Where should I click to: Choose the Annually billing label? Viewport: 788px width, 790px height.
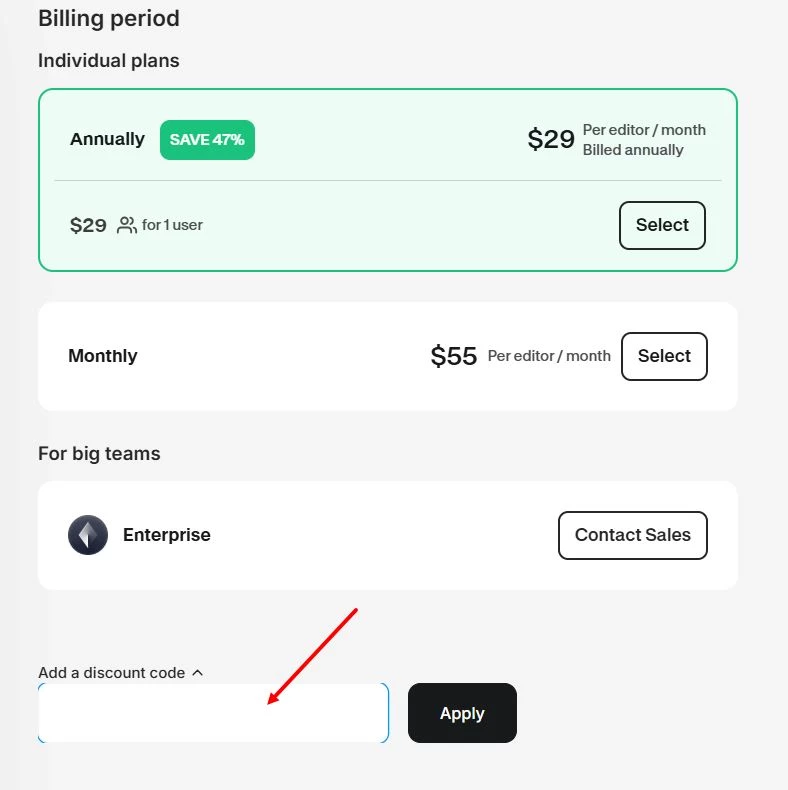(107, 139)
